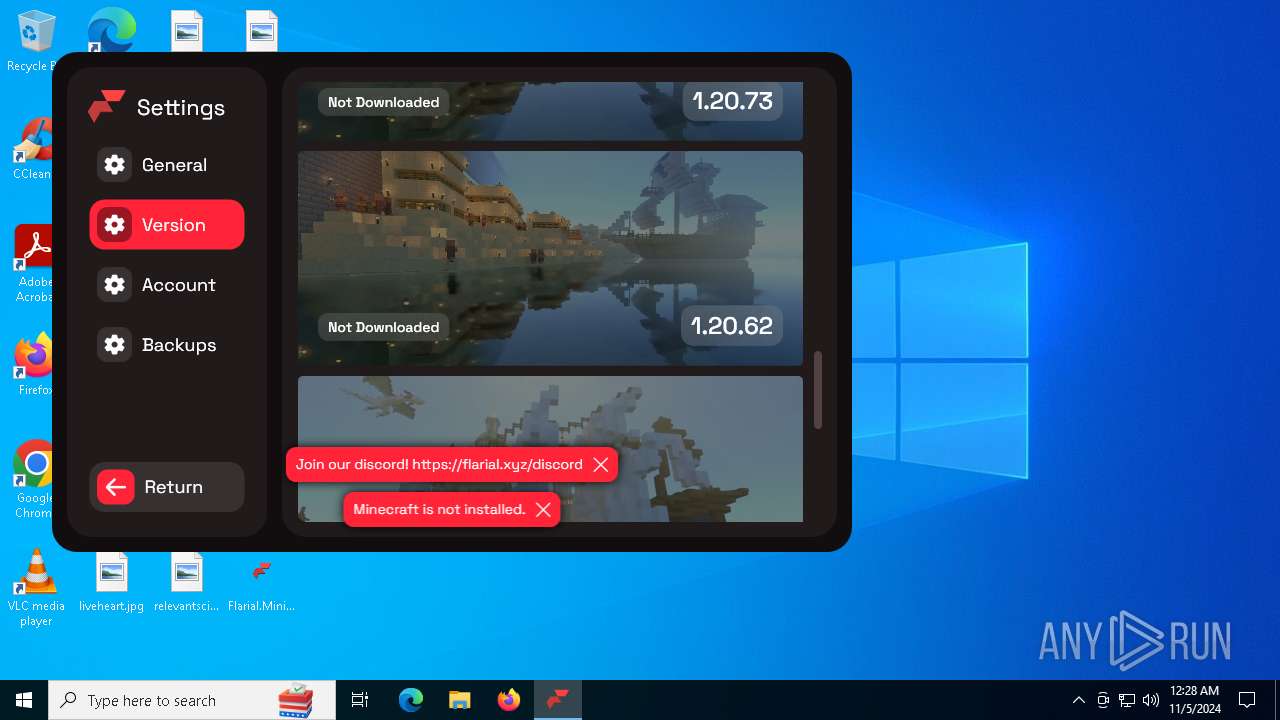The width and height of the screenshot is (1280, 720).
Task: Open network settings in system tray
Action: pyautogui.click(x=1127, y=700)
